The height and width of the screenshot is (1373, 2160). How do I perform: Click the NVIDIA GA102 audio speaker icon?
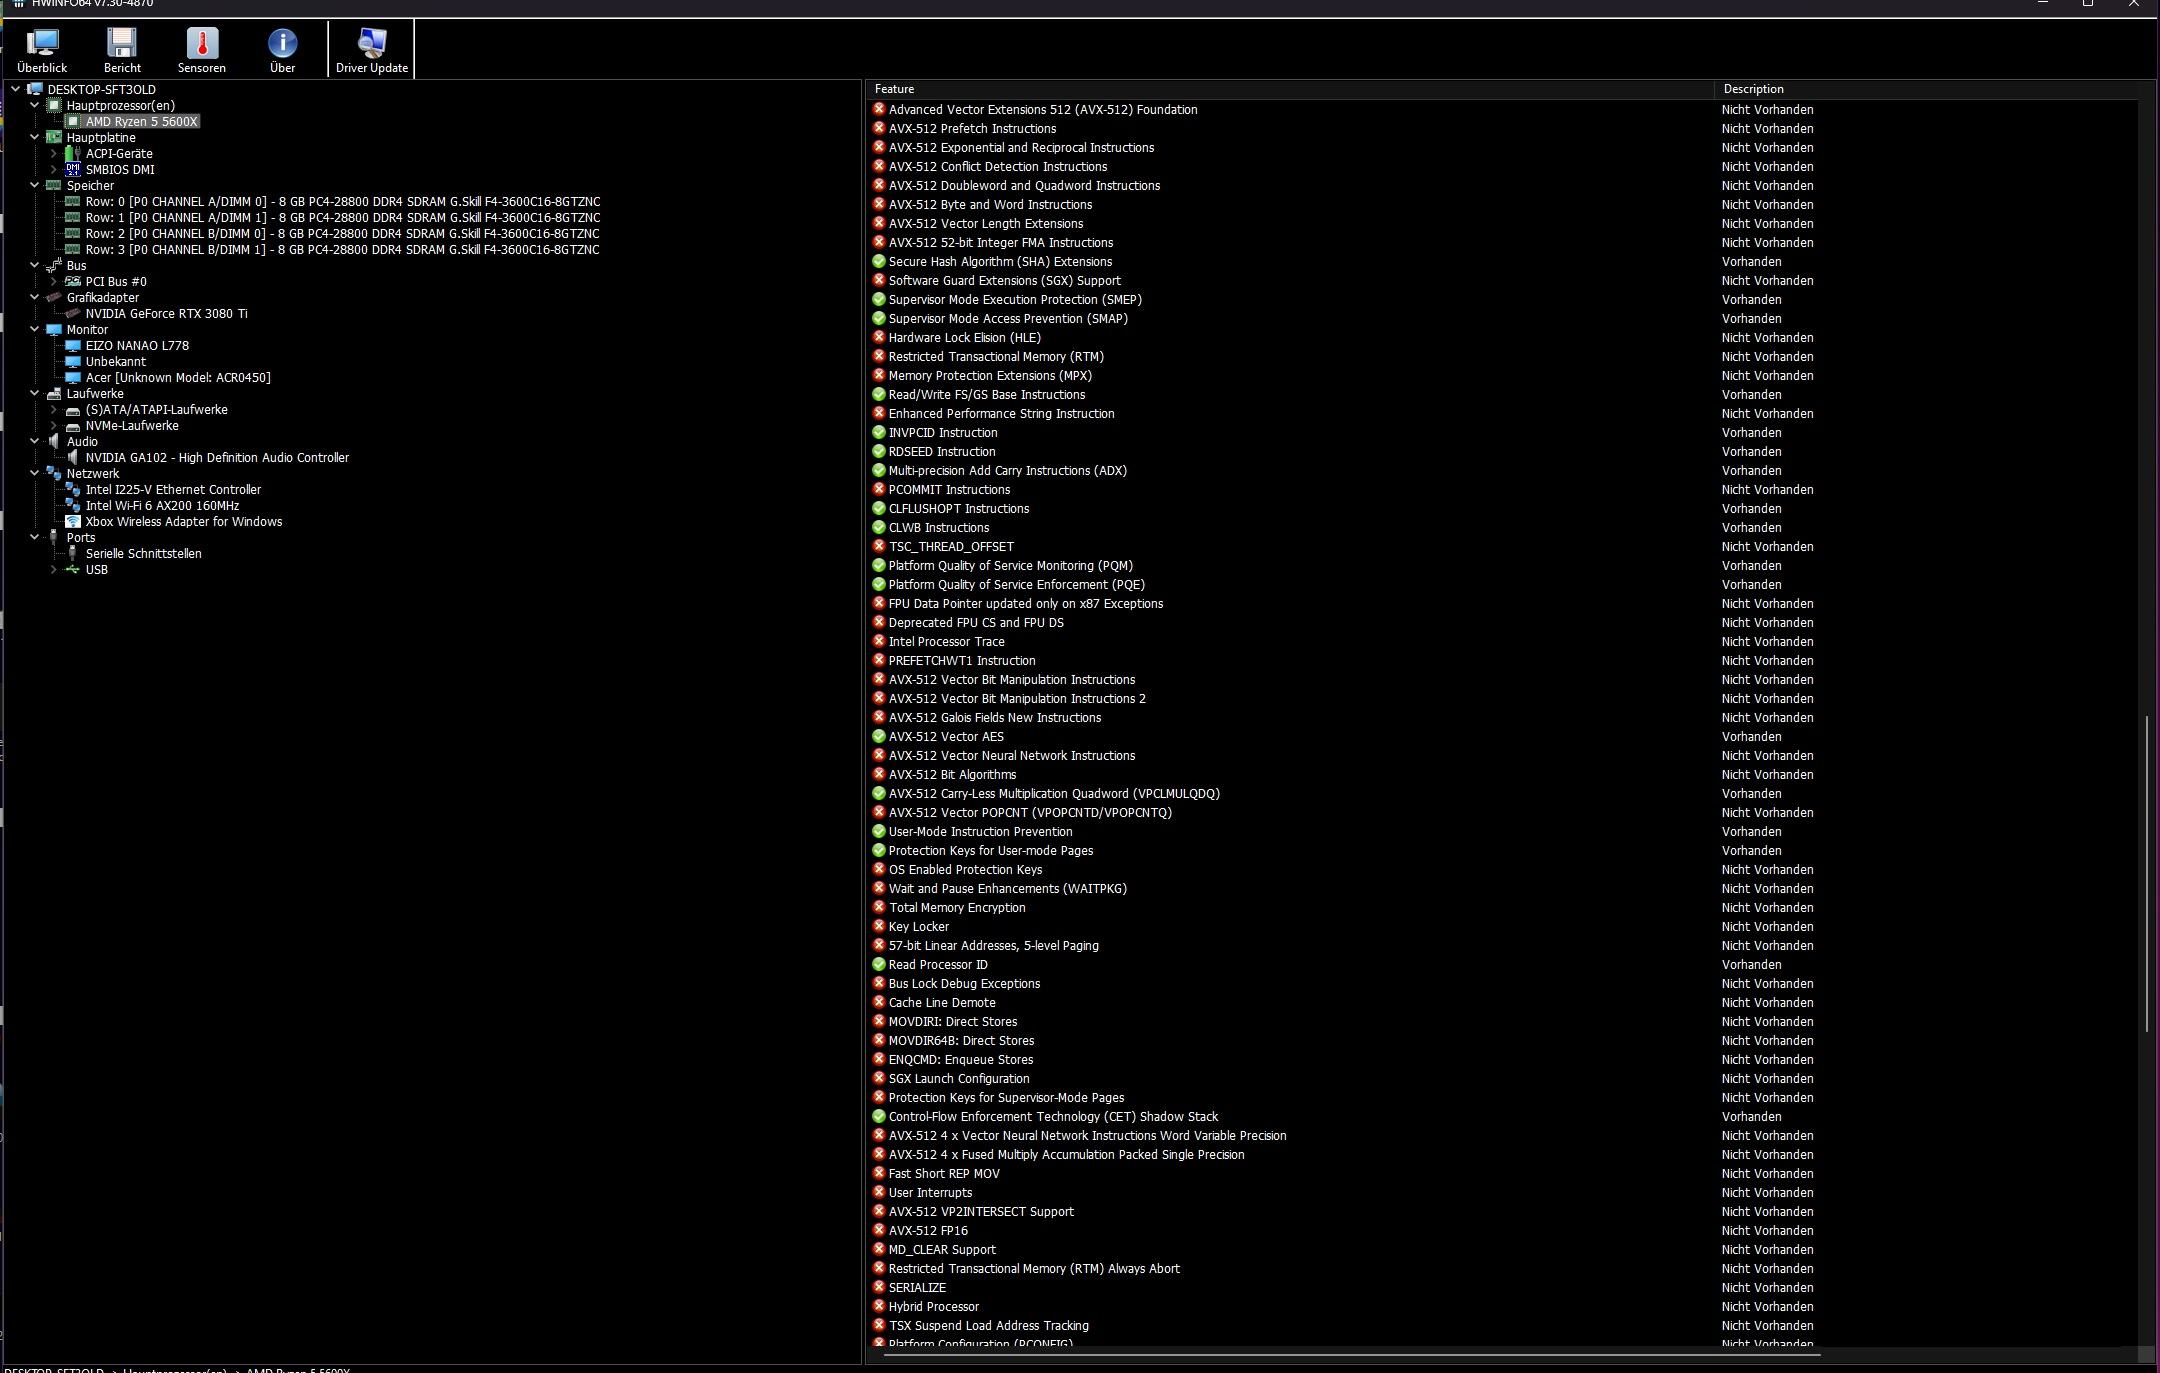(73, 457)
